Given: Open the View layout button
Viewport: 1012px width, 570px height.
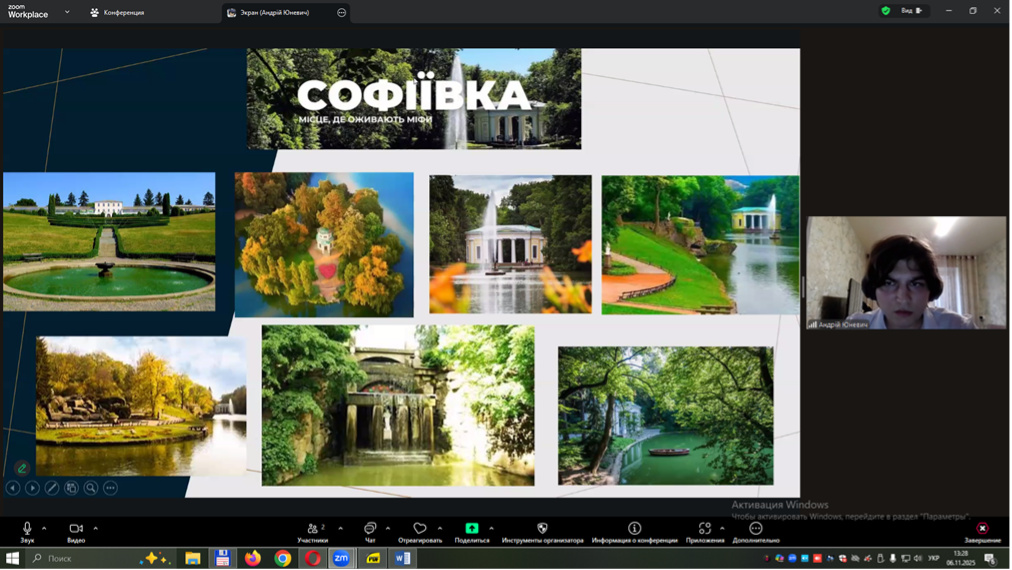Looking at the screenshot, I should 911,11.
